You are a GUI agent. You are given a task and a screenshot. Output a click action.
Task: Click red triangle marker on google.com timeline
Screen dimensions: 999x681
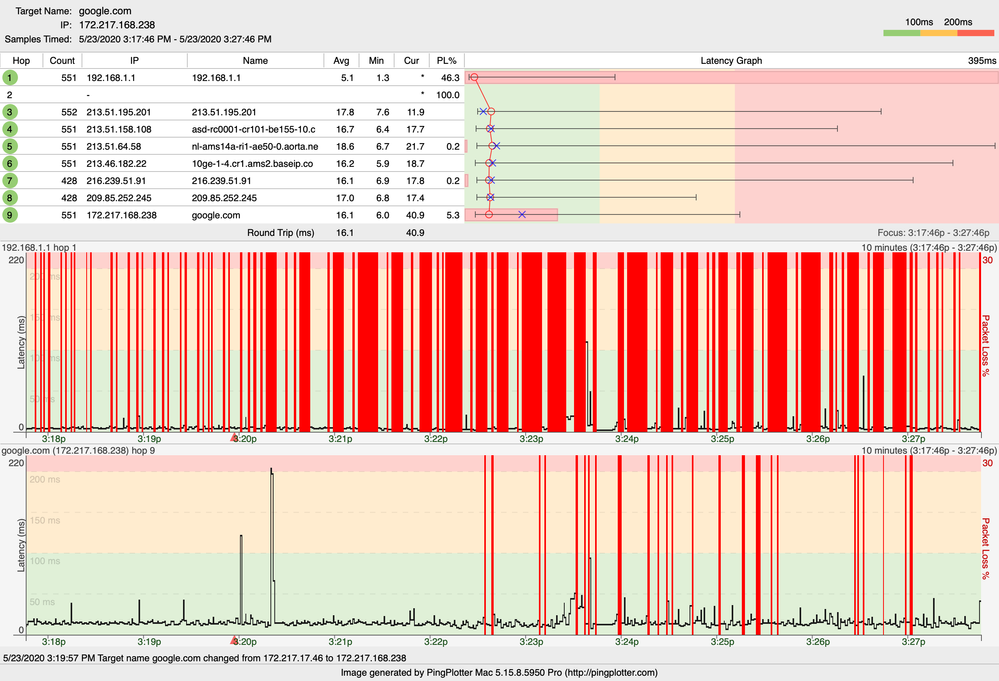click(235, 639)
